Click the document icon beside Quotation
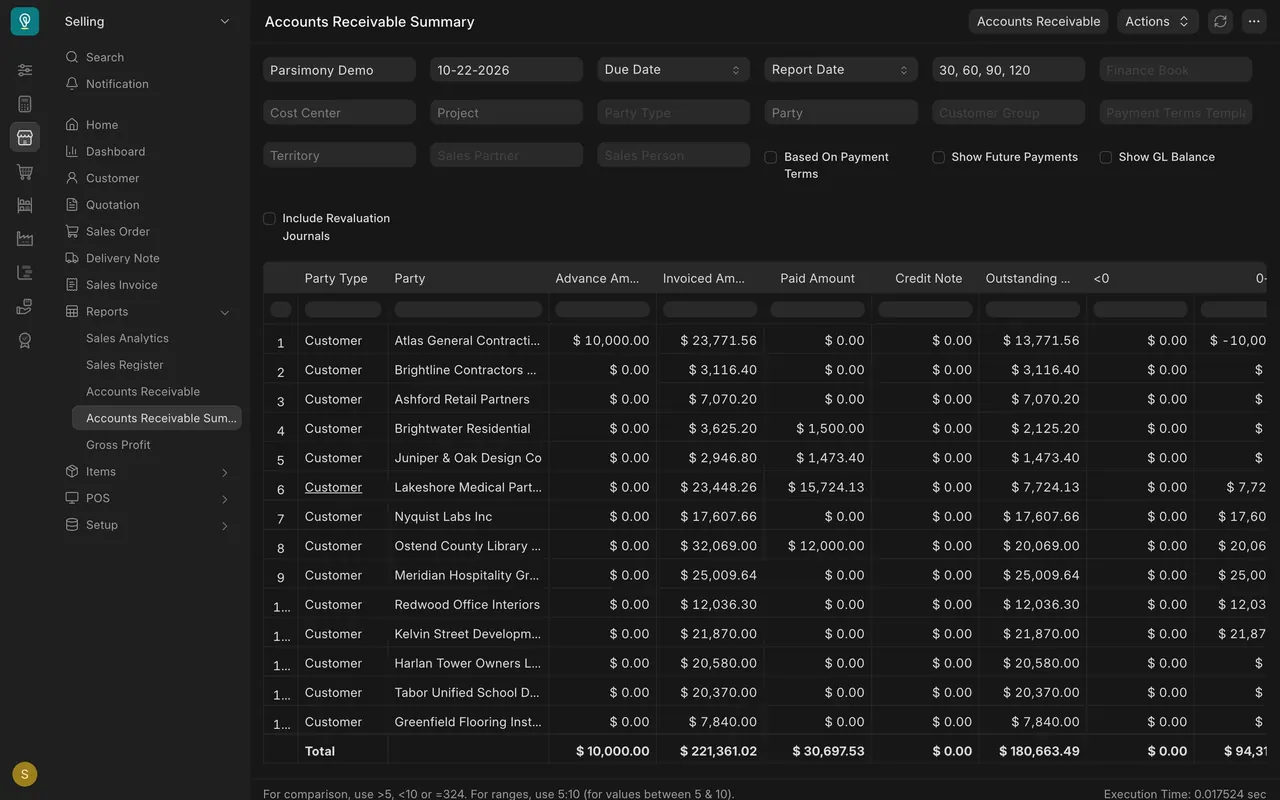This screenshot has width=1280, height=800. [x=72, y=205]
